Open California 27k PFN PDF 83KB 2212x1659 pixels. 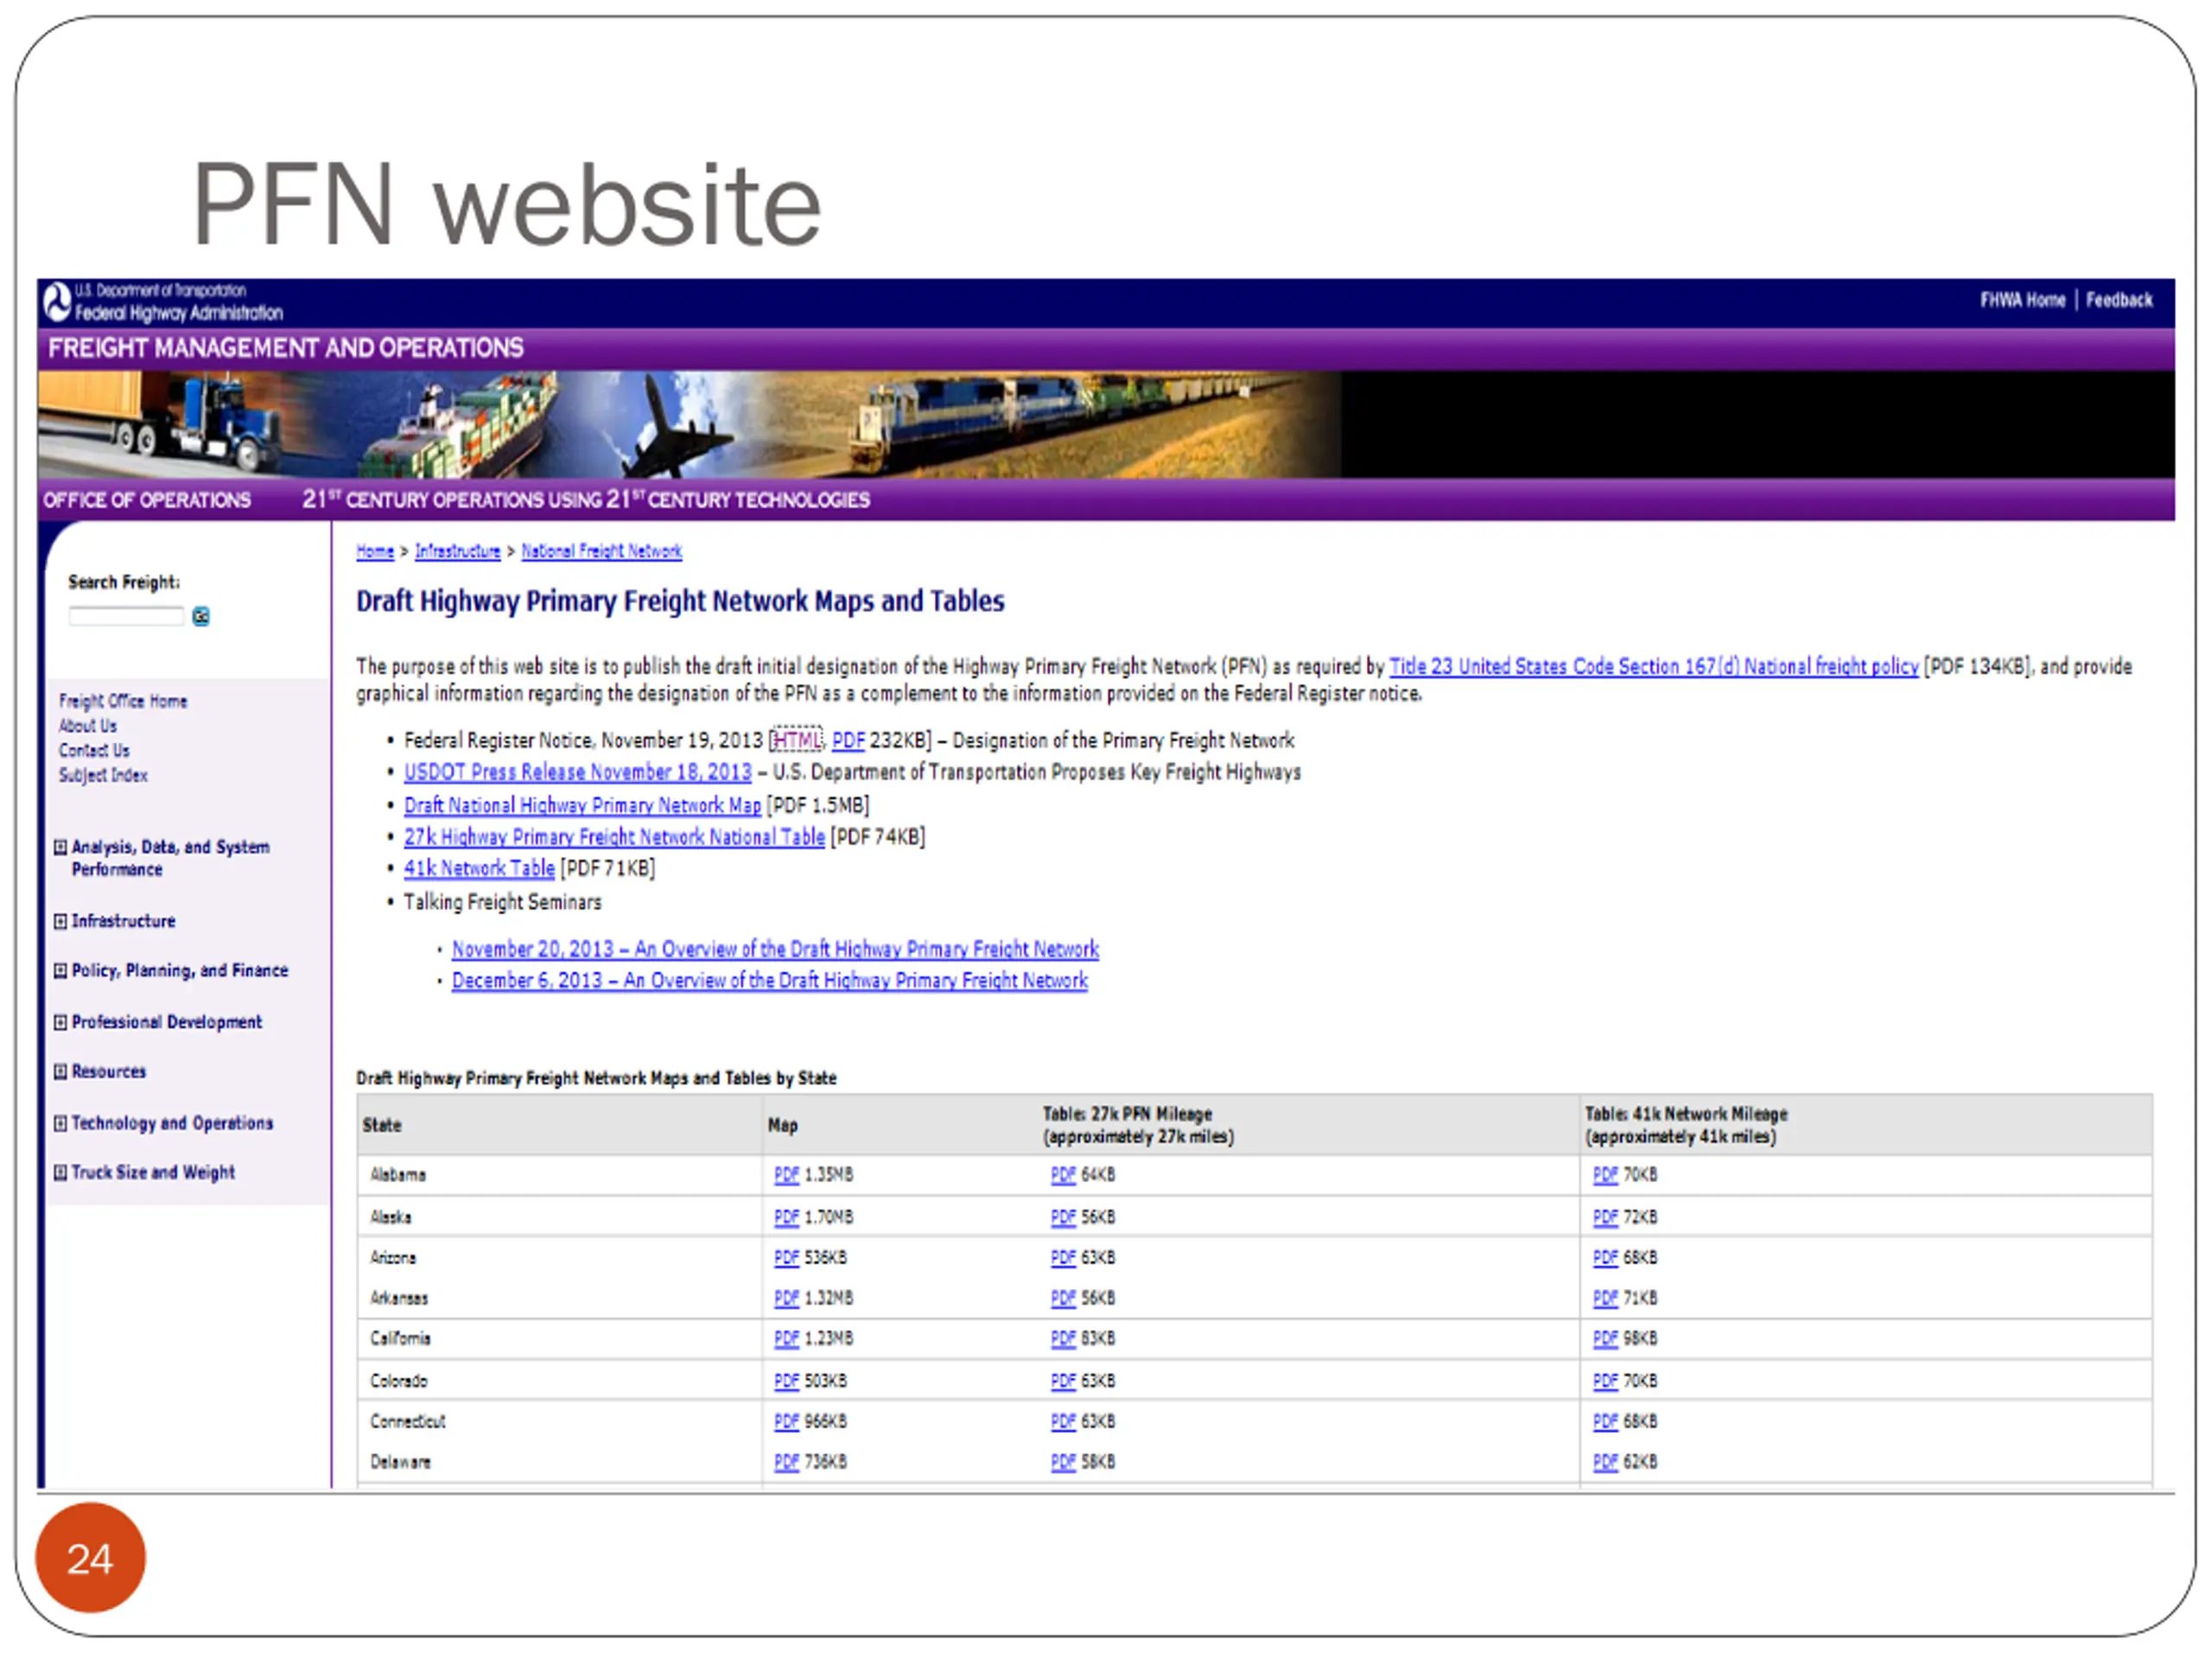[x=1063, y=1339]
